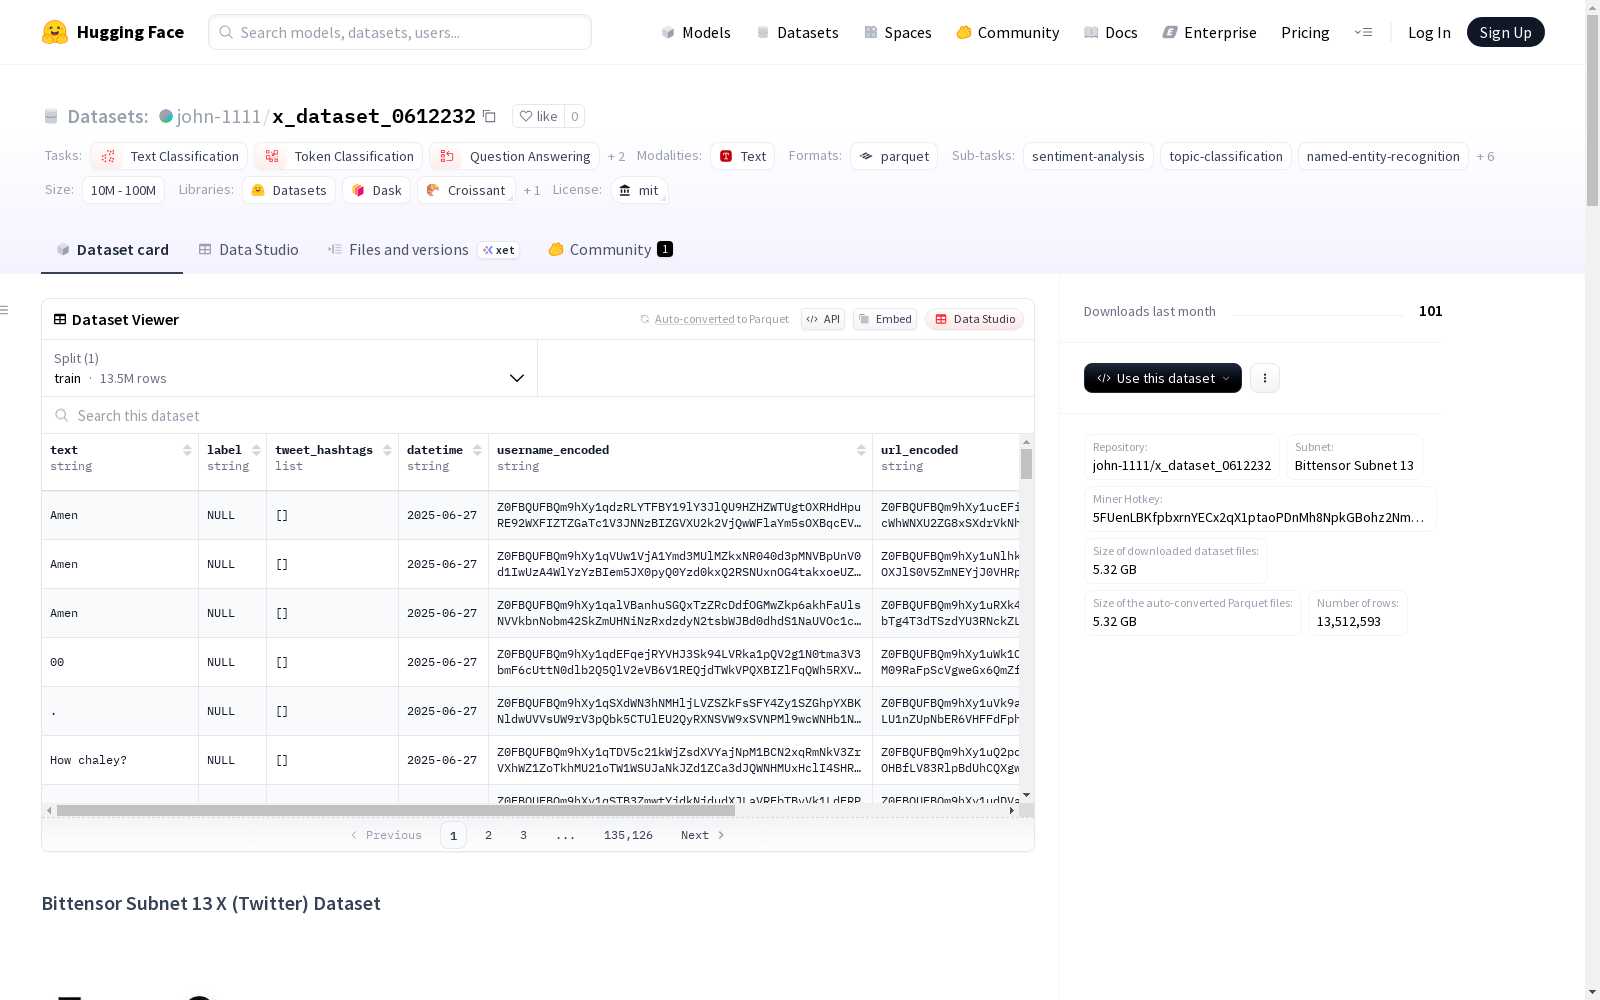The image size is (1600, 1000).
Task: Expand the +6 more sub-tasks
Action: (x=1485, y=156)
